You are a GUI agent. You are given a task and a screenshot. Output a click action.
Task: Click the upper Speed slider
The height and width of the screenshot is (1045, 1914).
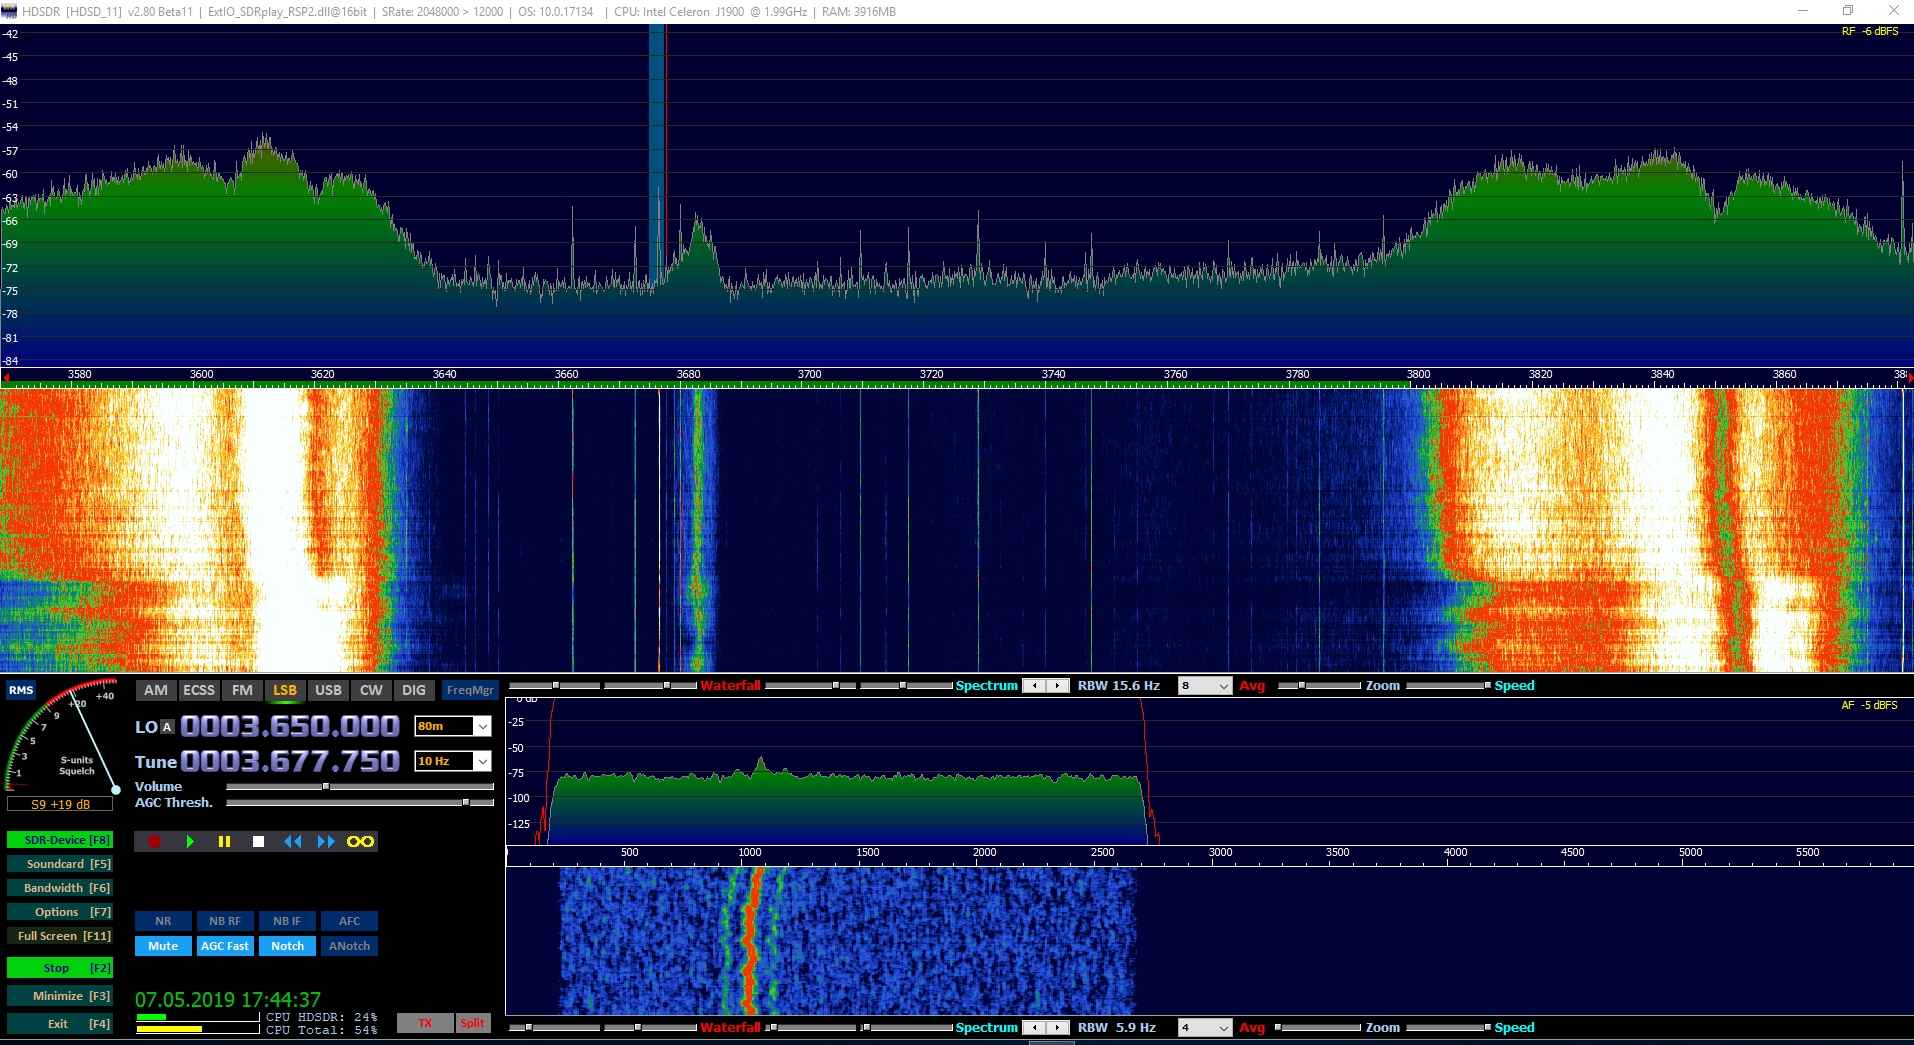click(x=1447, y=686)
